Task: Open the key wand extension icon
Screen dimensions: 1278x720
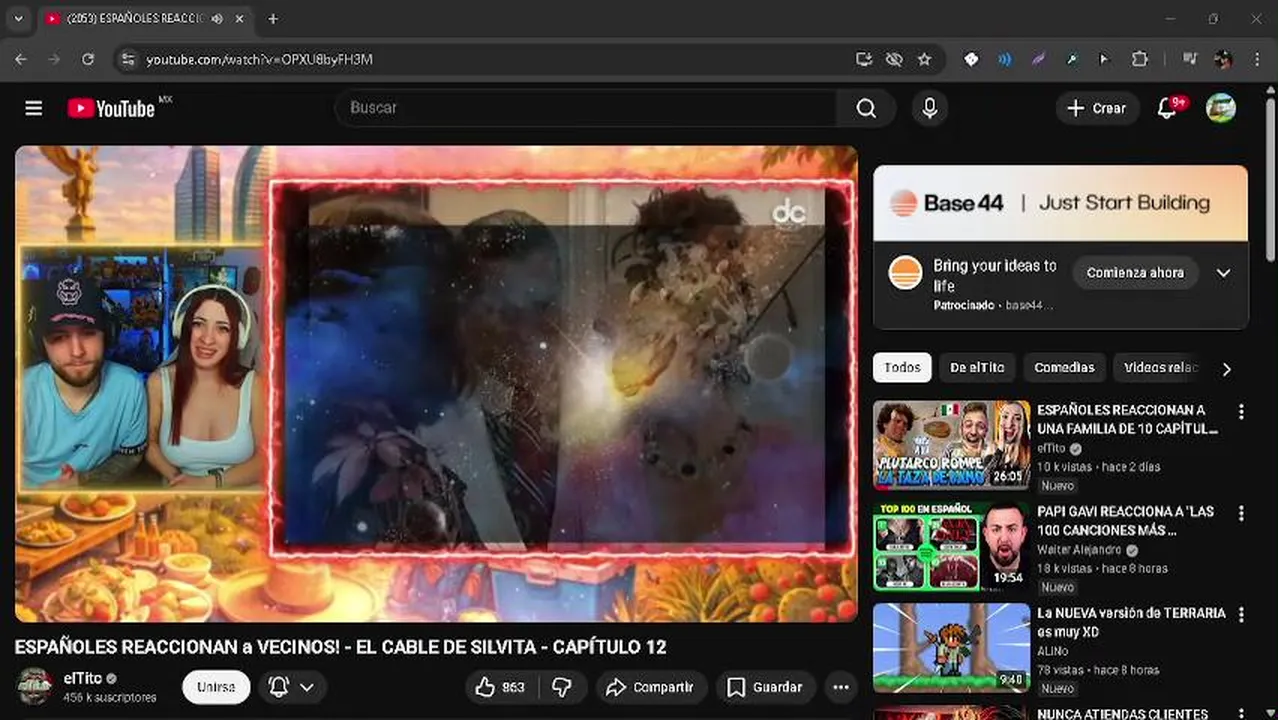Action: (1071, 59)
